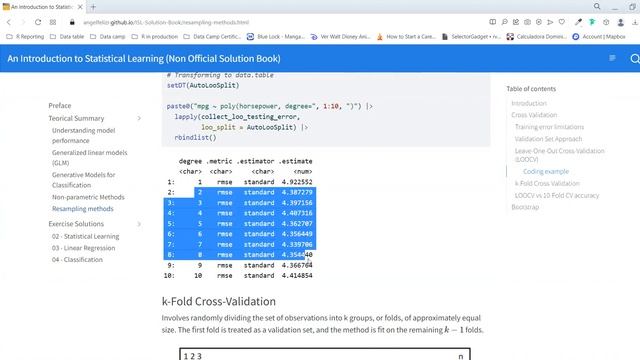640x360 pixels.
Task: Click the 4.922552 estimate value in row 1
Action: [x=297, y=182]
